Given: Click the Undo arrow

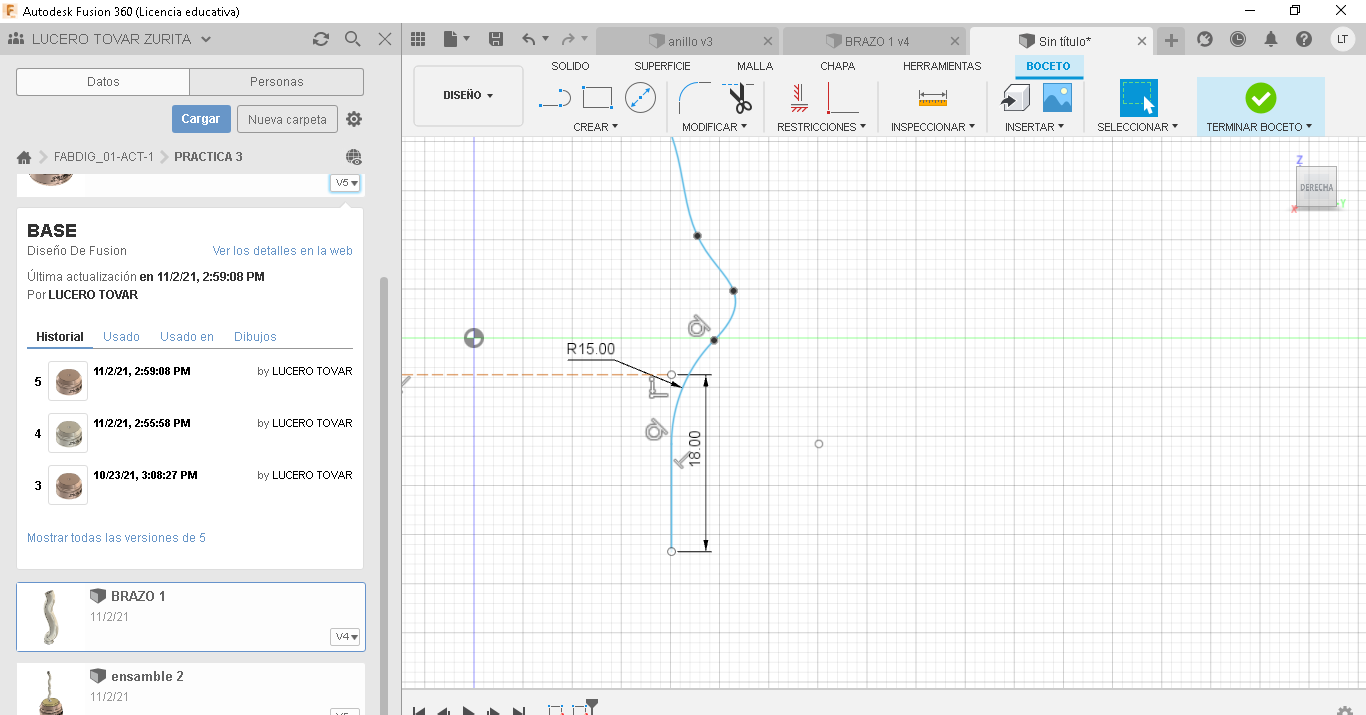Looking at the screenshot, I should tap(528, 39).
